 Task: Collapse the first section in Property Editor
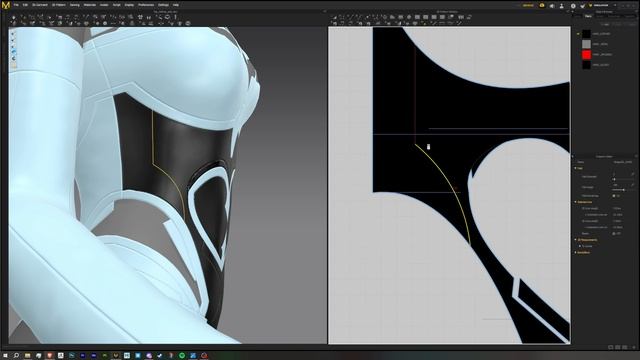click(576, 168)
